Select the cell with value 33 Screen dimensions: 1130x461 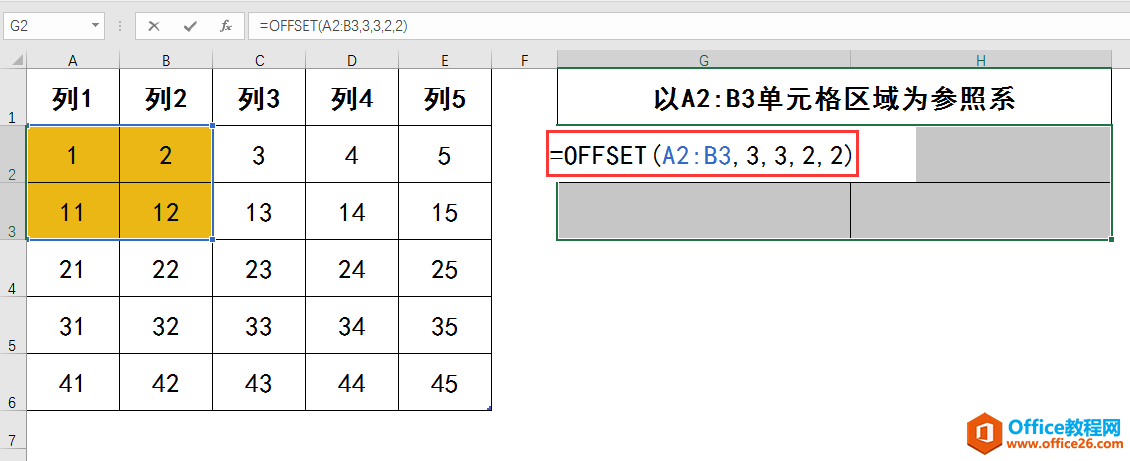pos(259,325)
